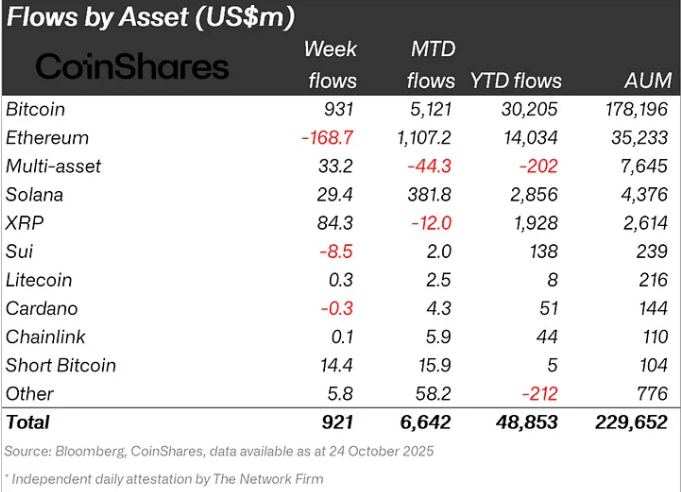Screen dimensions: 681x492
Task: Select the Litecoin row label
Action: pyautogui.click(x=38, y=280)
